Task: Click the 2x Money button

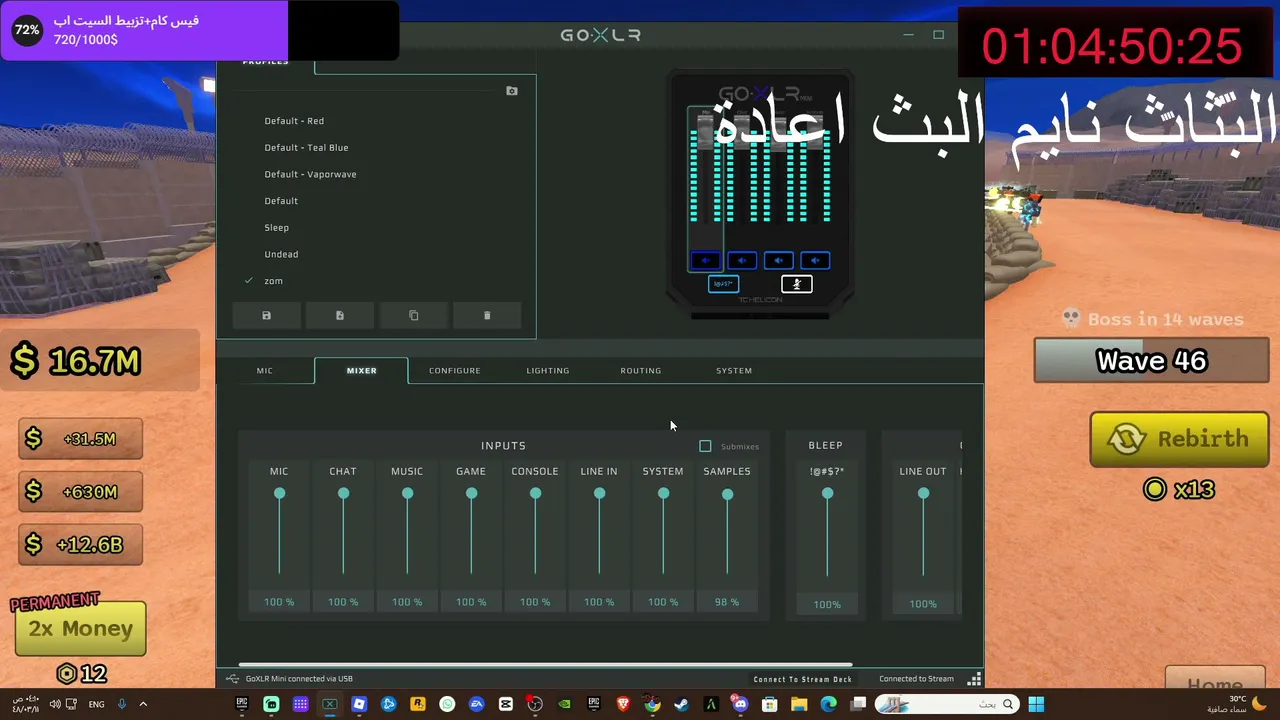Action: tap(81, 629)
